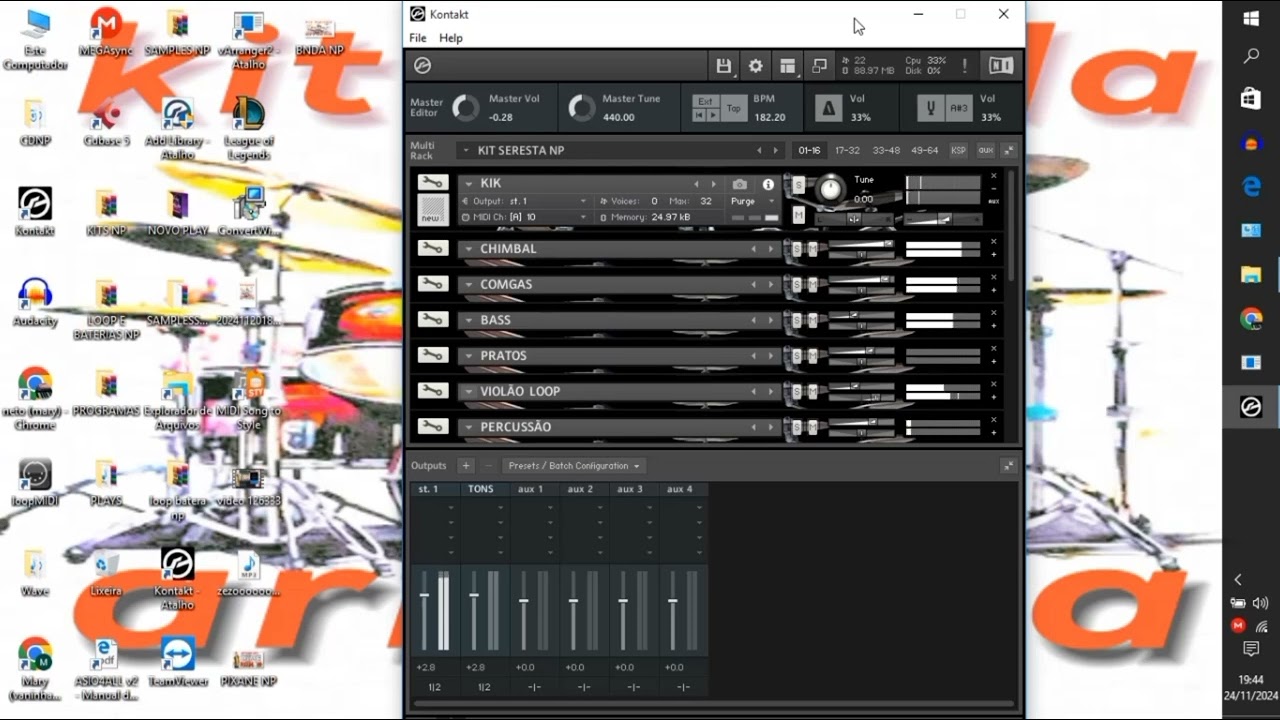The height and width of the screenshot is (720, 1280).
Task: Open the KSP multi script editor
Action: point(958,150)
